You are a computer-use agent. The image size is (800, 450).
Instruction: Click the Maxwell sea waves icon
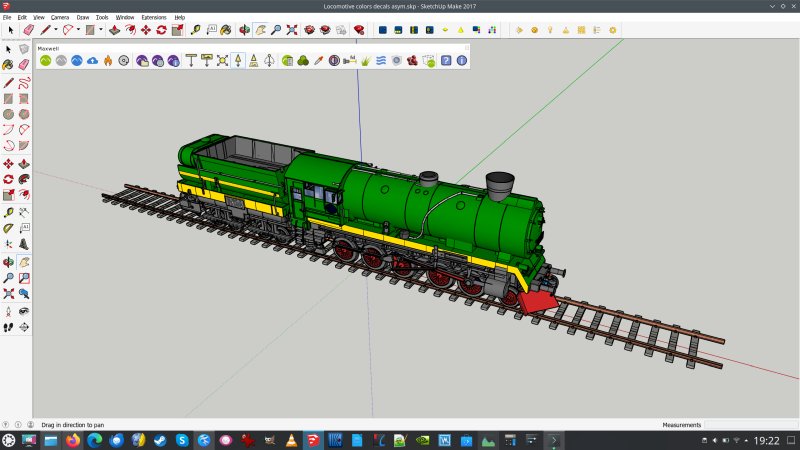pos(381,61)
